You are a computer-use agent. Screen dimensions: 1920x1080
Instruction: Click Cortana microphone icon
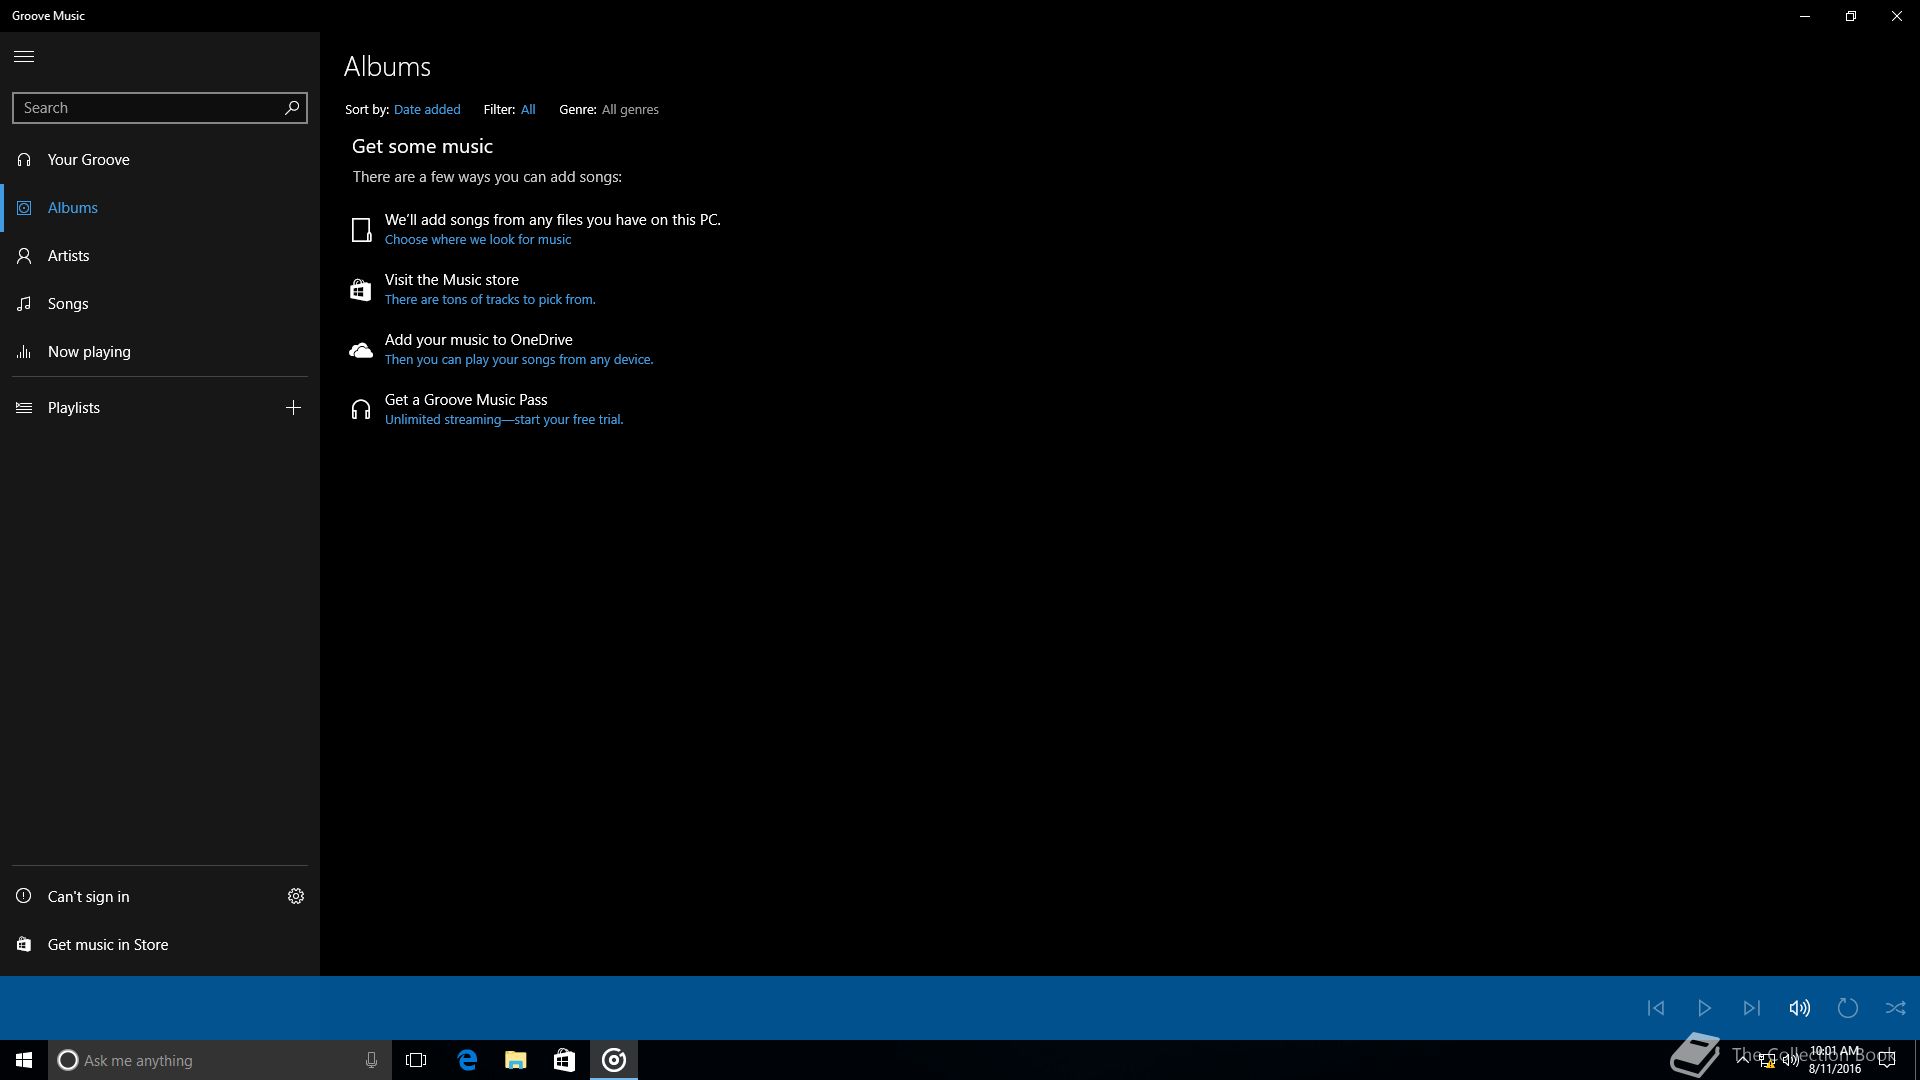click(371, 1060)
